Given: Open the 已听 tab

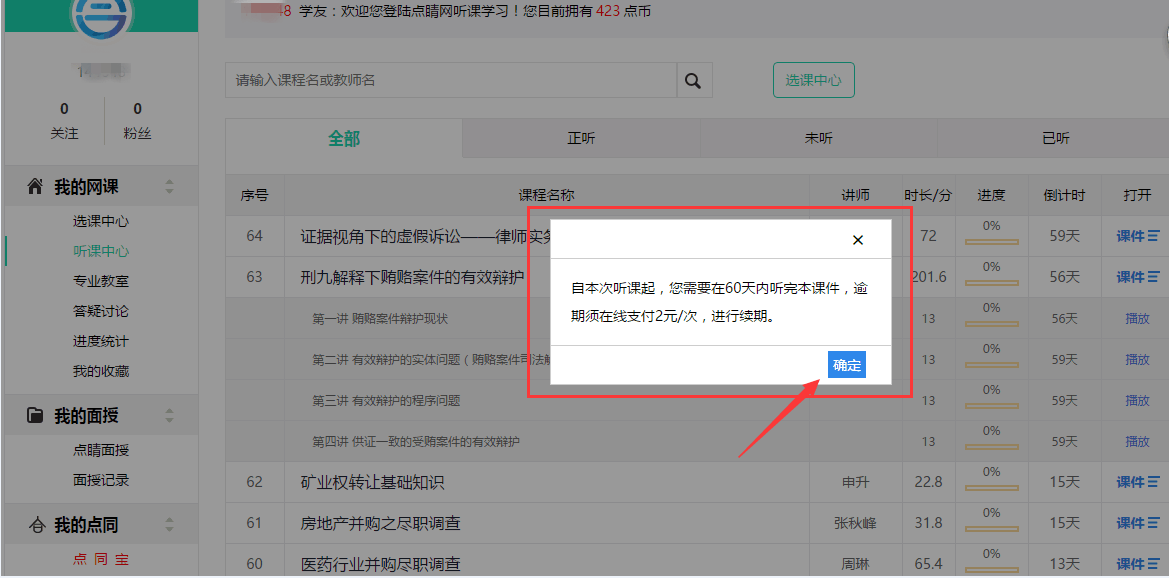Looking at the screenshot, I should [1055, 139].
